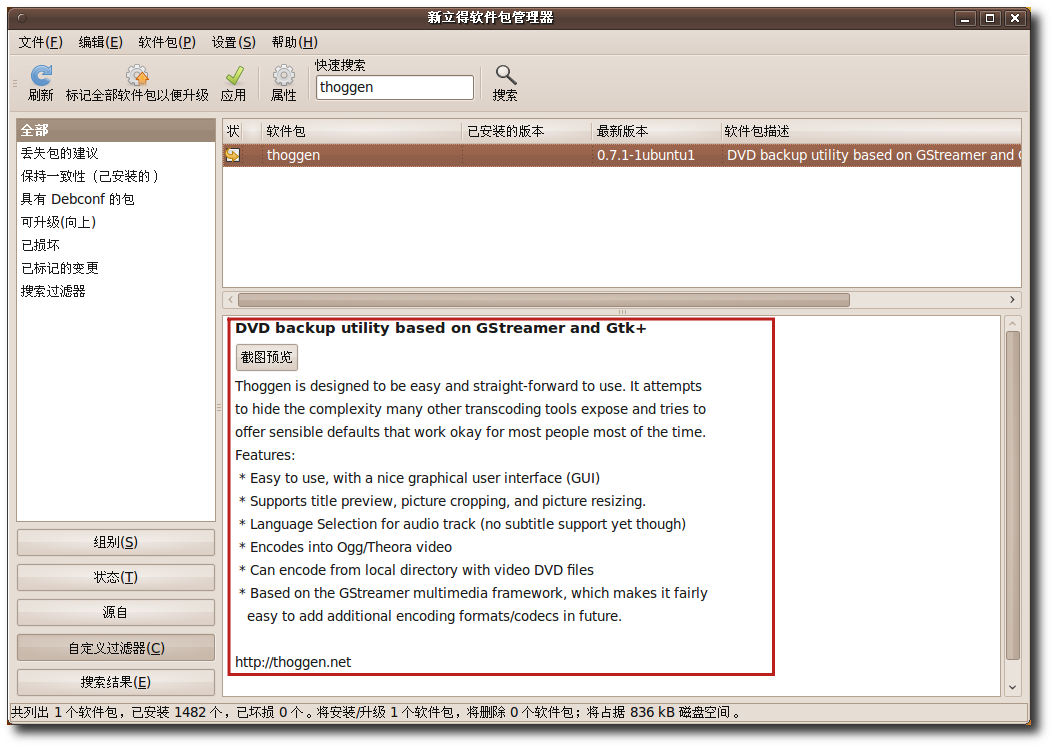
Task: Open Properties (属性) gear icon
Action: coord(284,75)
